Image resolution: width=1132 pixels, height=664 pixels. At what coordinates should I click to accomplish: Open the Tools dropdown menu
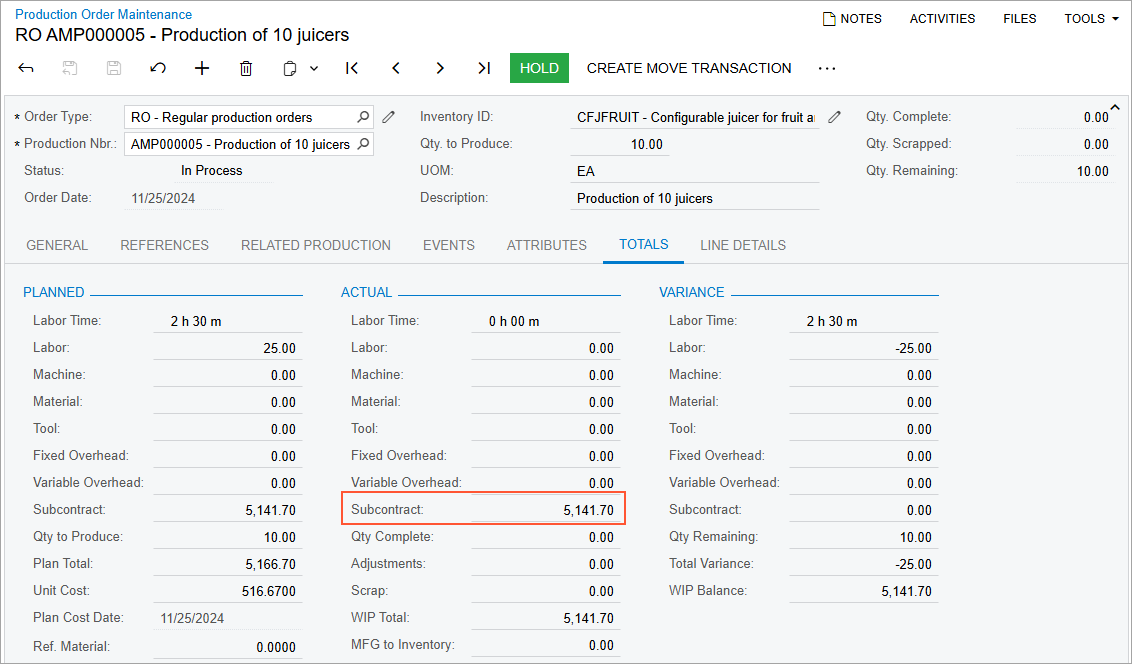[x=1091, y=18]
